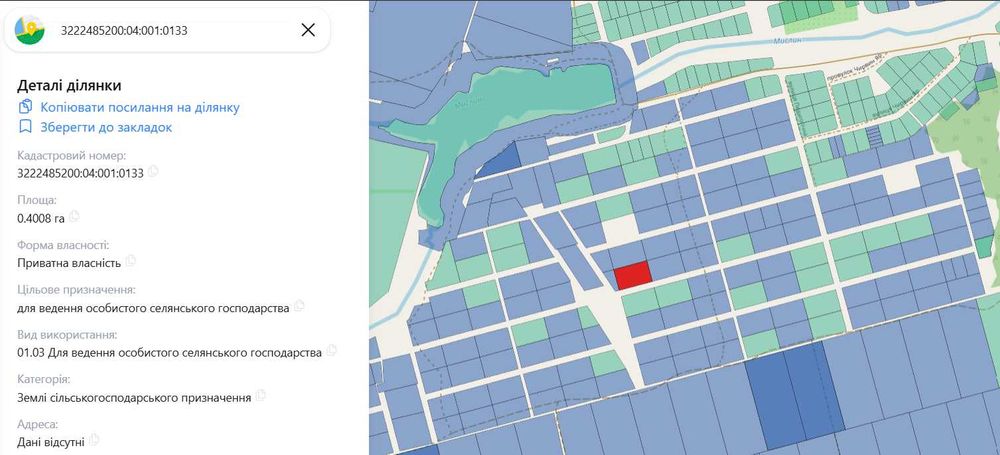
Task: Click the Деталі ділянки heading
Action: (x=70, y=86)
